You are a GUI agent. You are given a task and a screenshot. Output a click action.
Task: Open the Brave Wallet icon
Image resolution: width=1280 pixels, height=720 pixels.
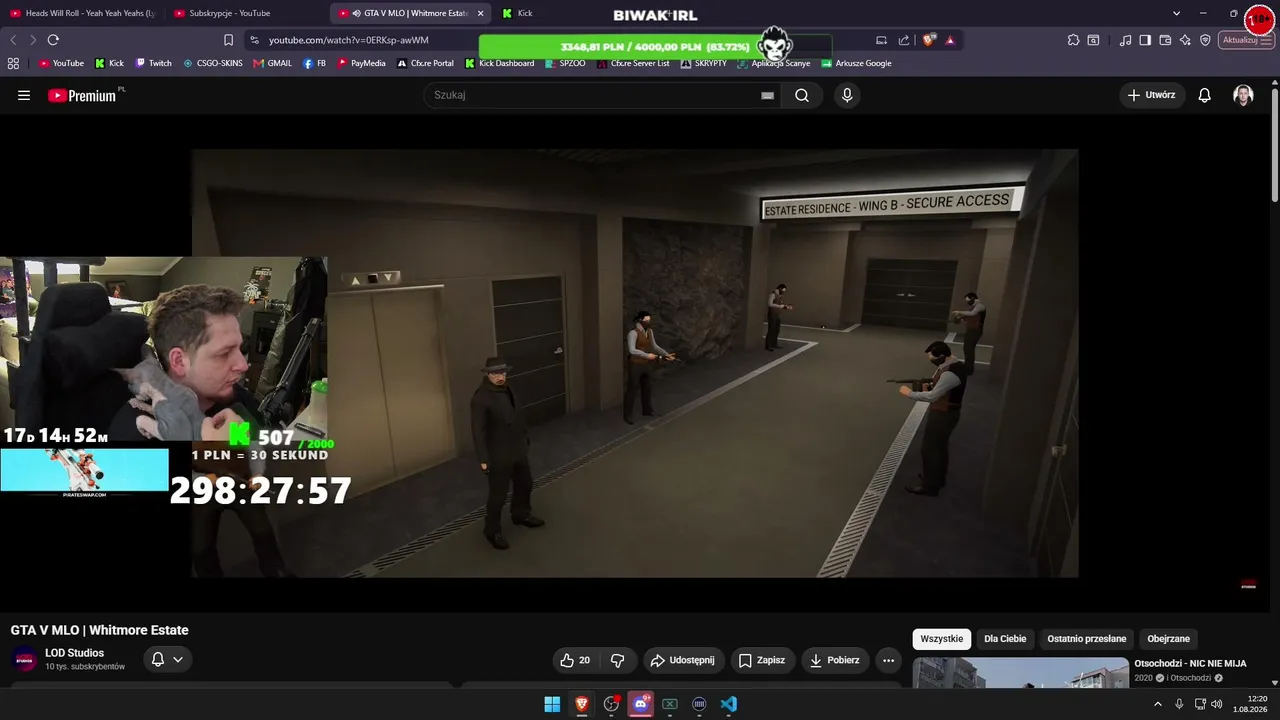(x=1165, y=40)
